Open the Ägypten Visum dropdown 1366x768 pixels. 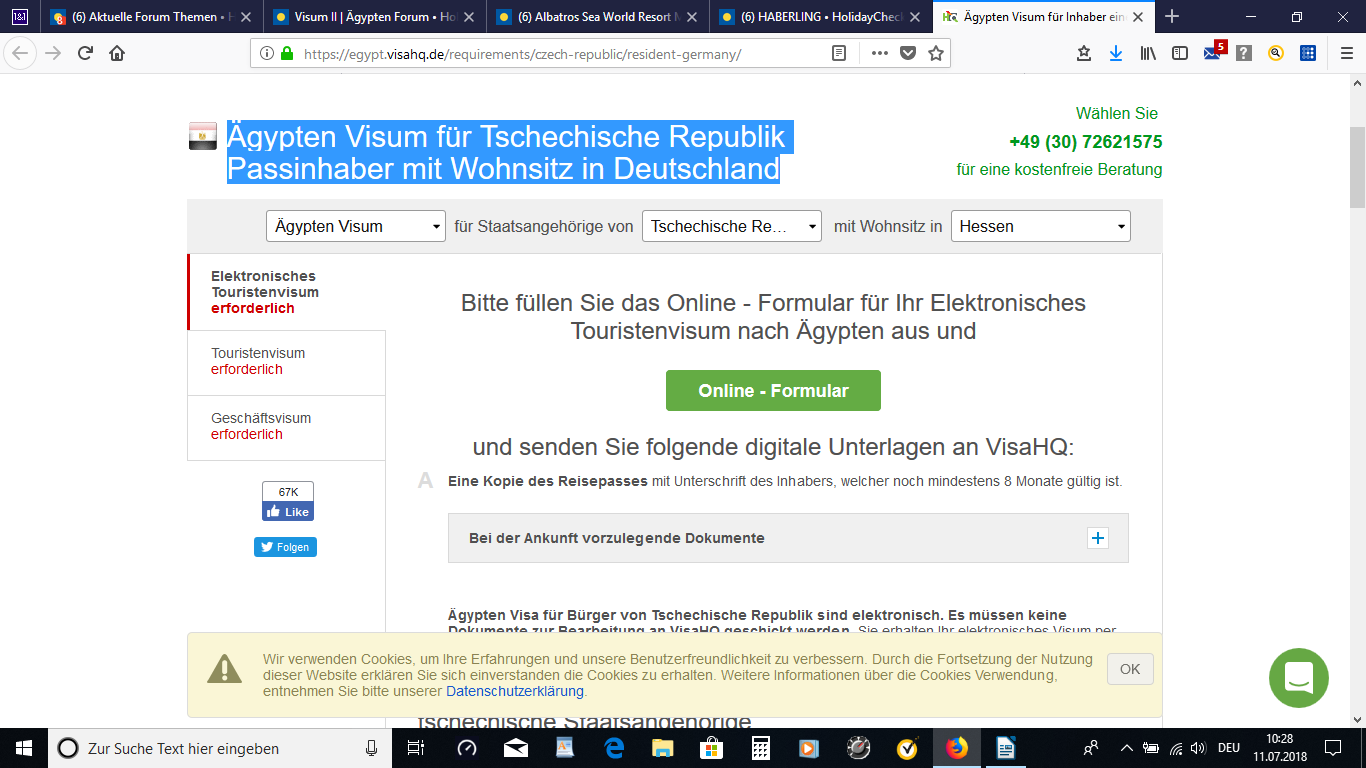(356, 226)
